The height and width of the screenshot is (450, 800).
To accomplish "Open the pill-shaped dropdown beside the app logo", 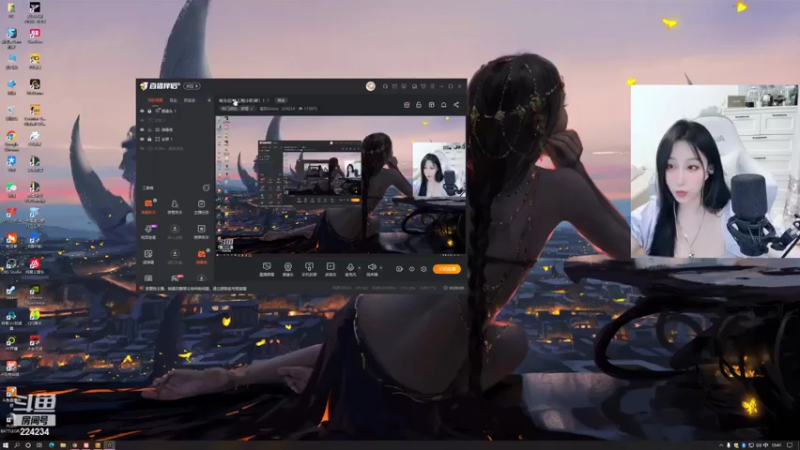I will pyautogui.click(x=192, y=86).
